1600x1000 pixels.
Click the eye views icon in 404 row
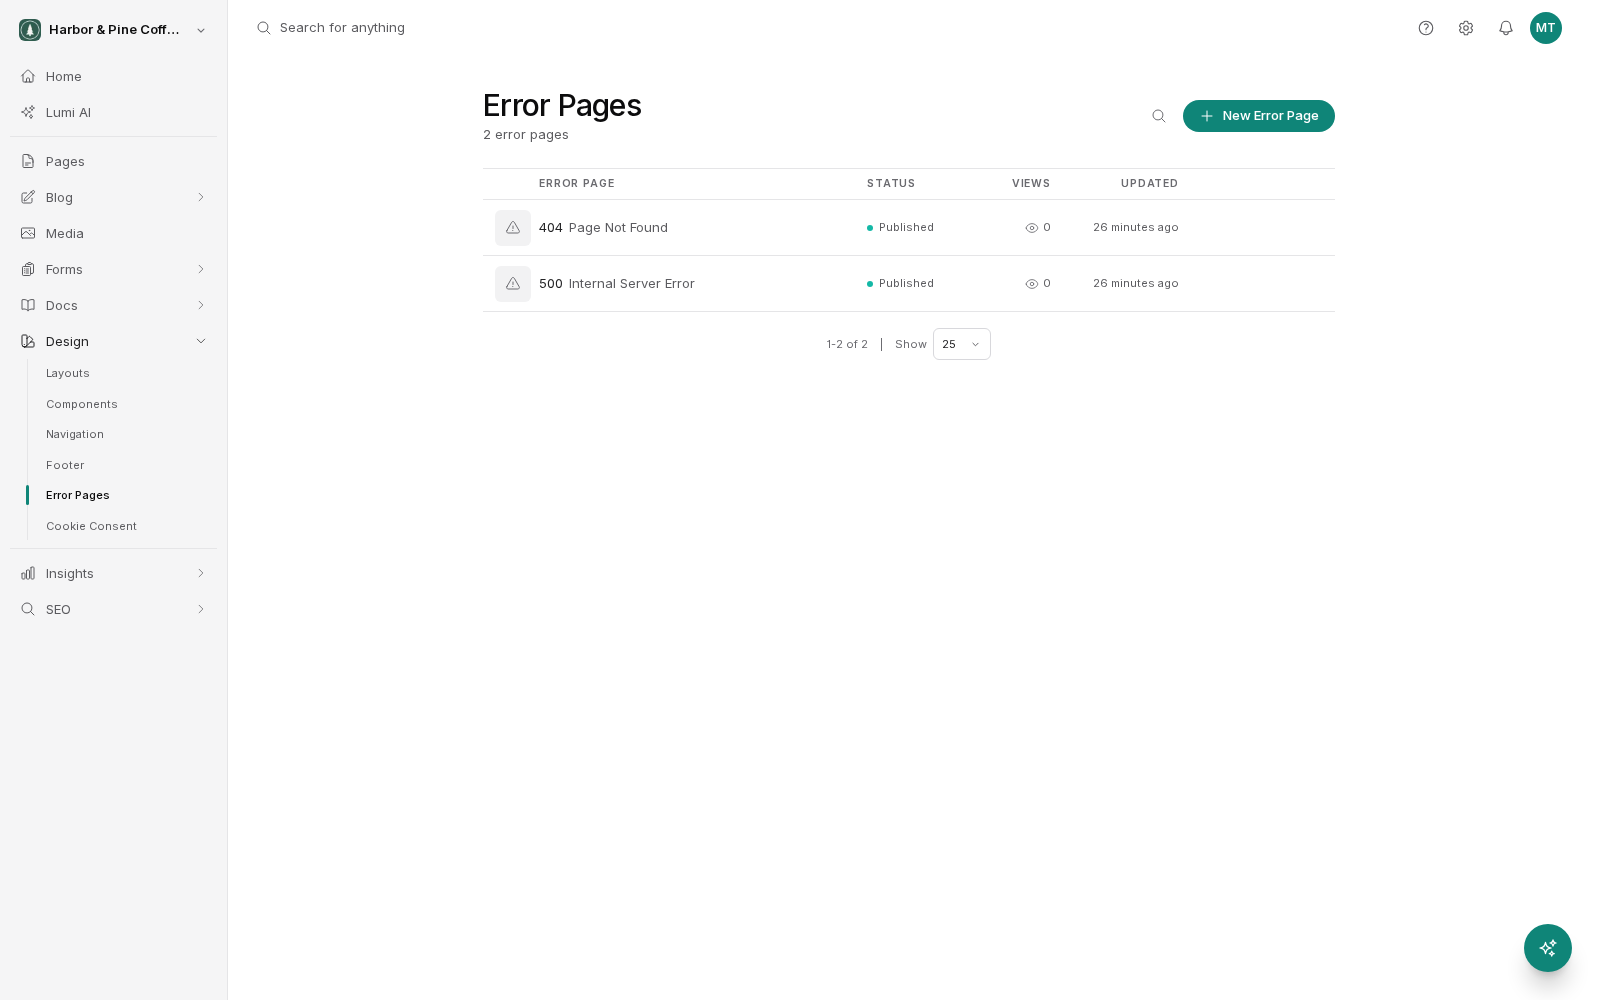pos(1032,228)
